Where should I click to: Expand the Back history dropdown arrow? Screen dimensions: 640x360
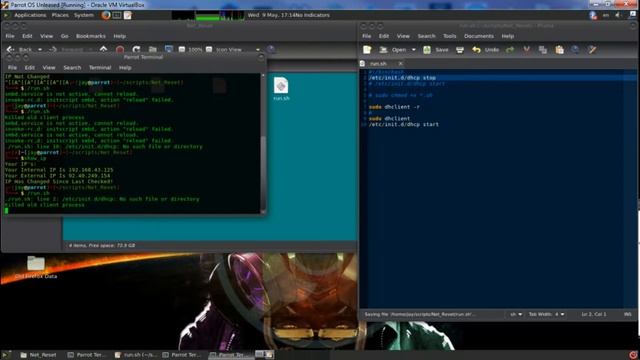click(x=40, y=49)
